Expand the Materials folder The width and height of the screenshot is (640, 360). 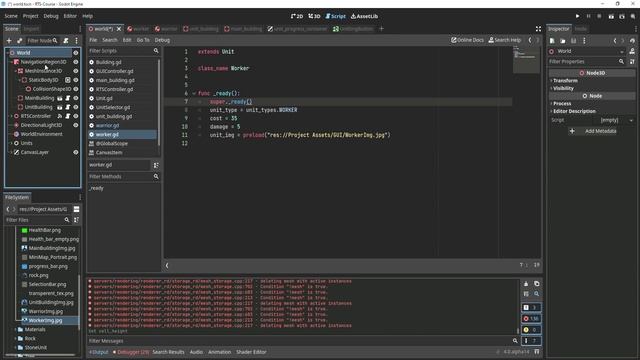point(16,329)
